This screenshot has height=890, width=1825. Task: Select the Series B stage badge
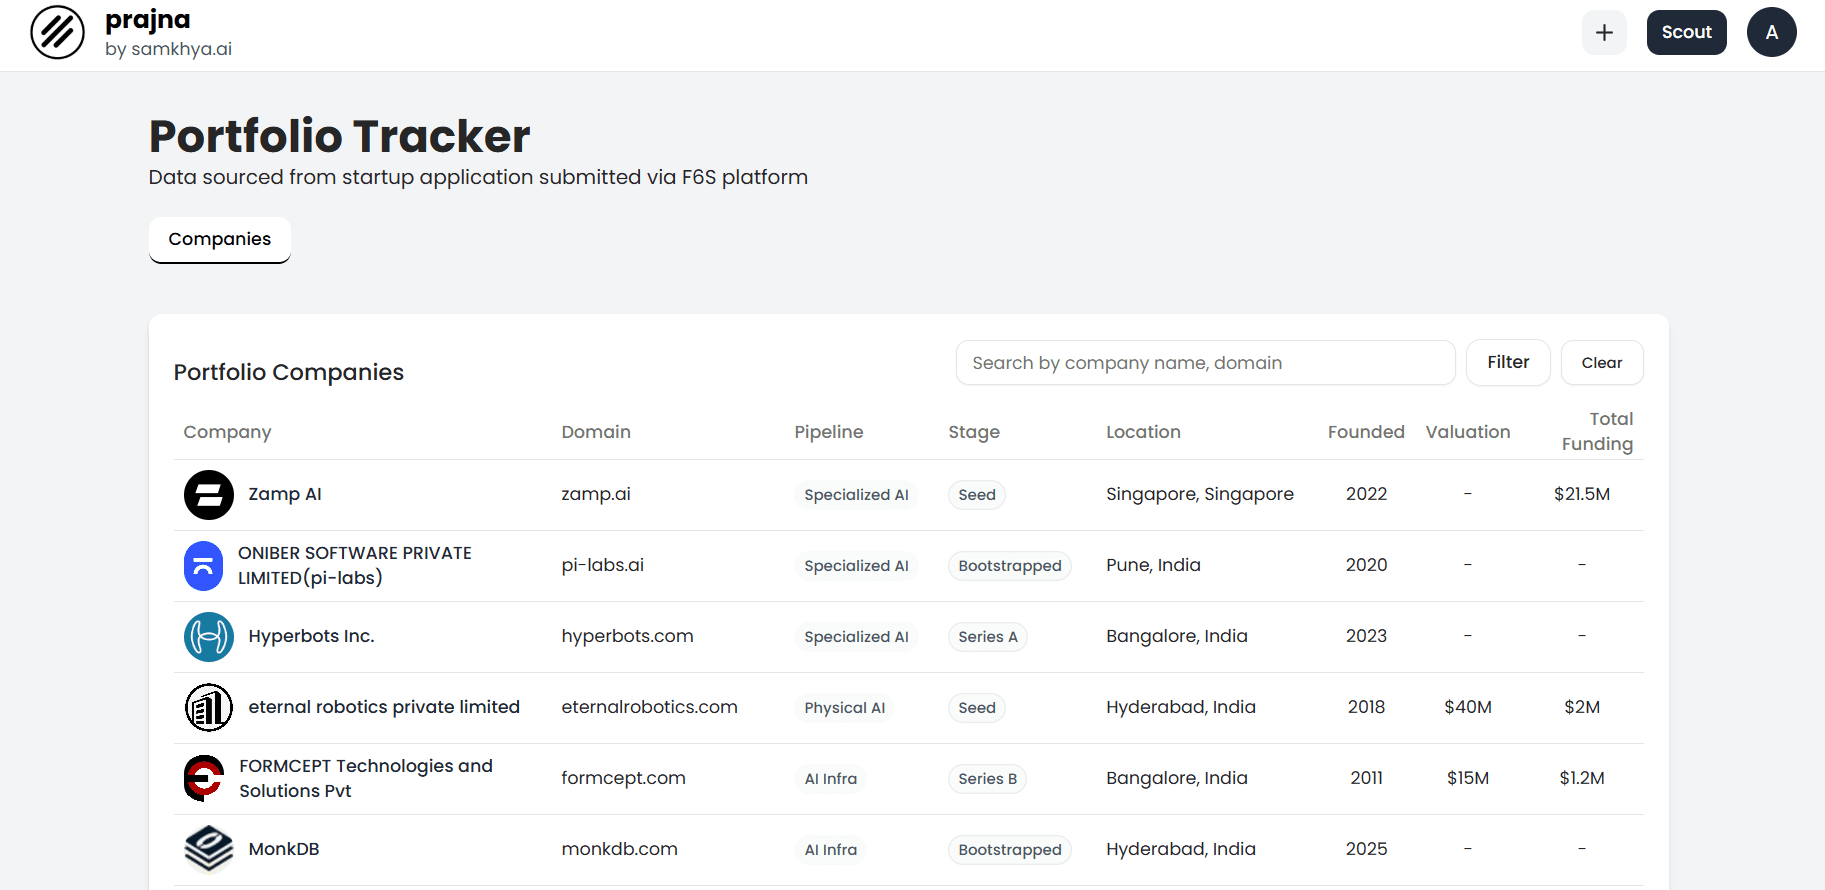click(986, 779)
